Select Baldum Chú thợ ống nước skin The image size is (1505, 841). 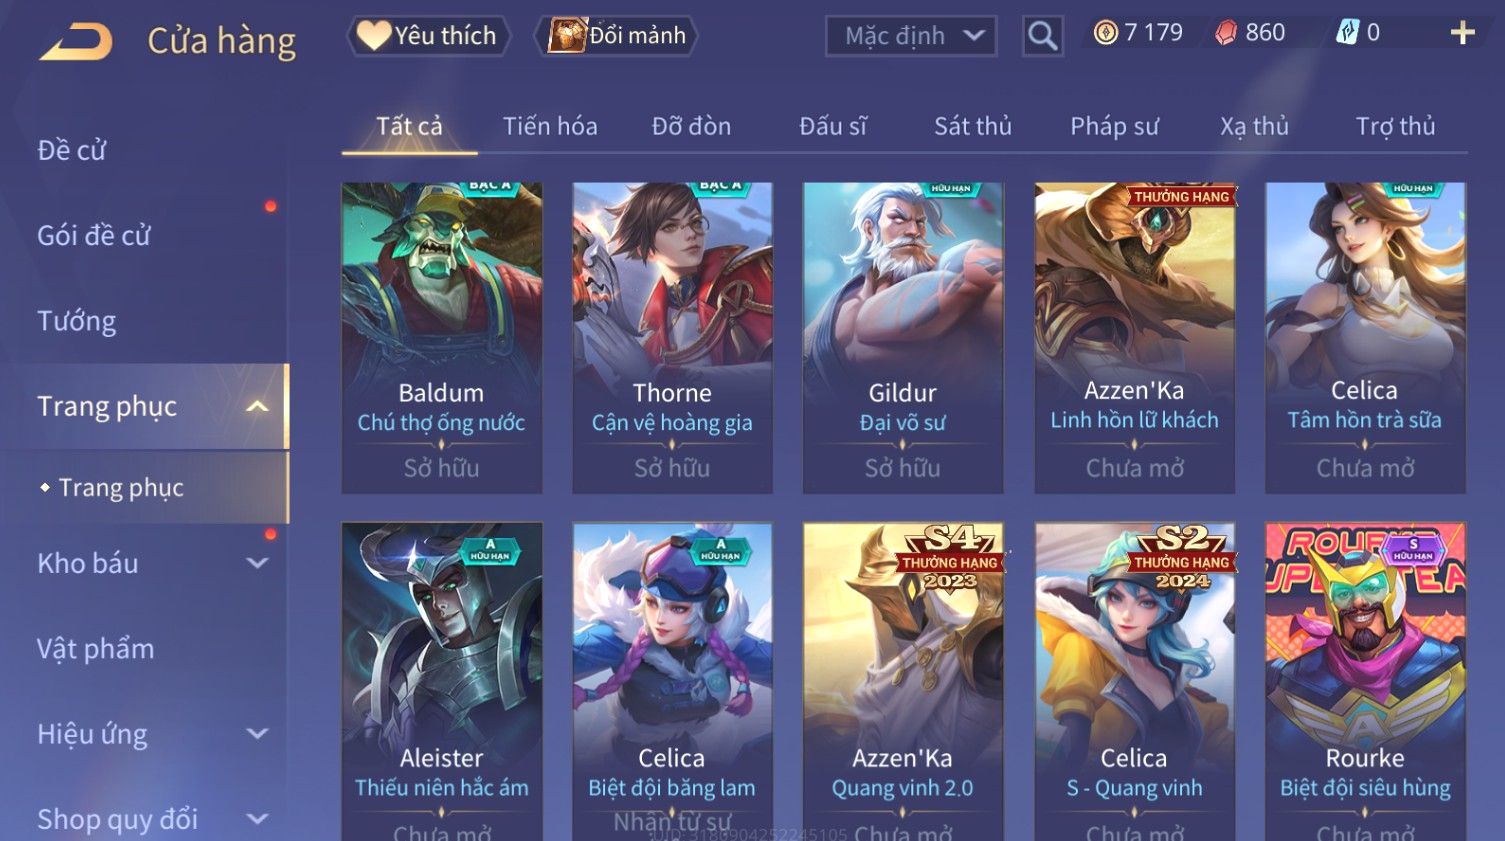point(441,338)
